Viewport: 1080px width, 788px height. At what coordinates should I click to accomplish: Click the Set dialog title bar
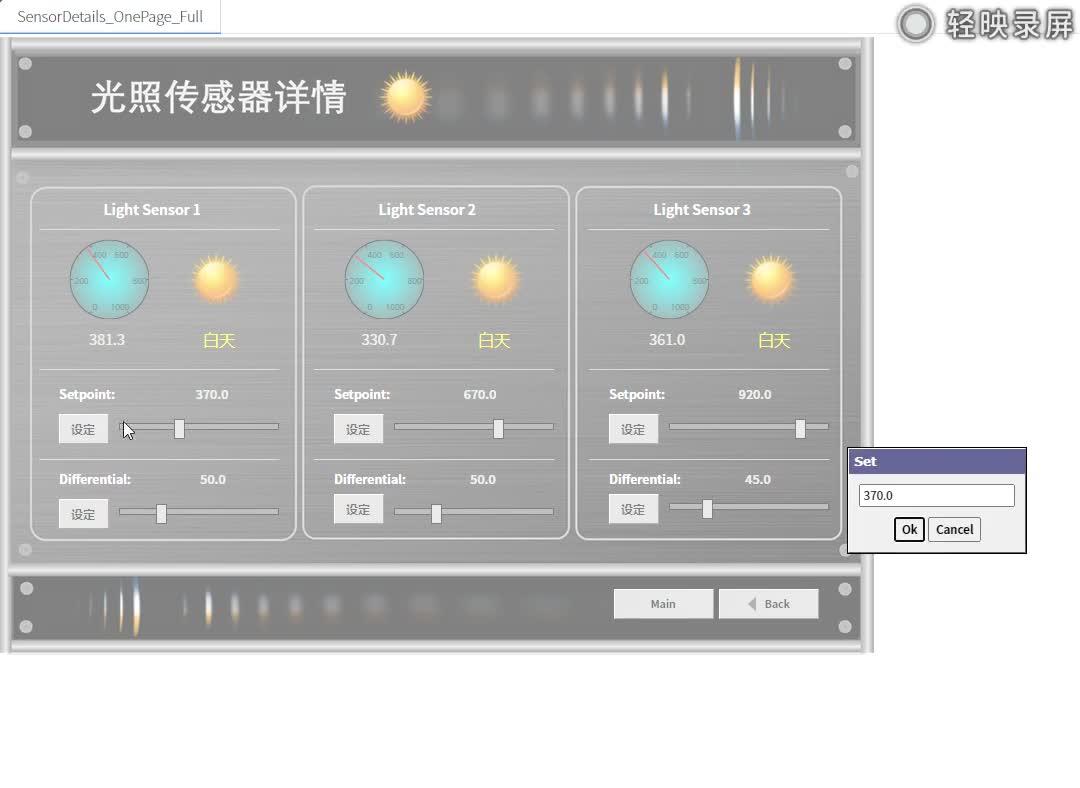pyautogui.click(x=936, y=461)
